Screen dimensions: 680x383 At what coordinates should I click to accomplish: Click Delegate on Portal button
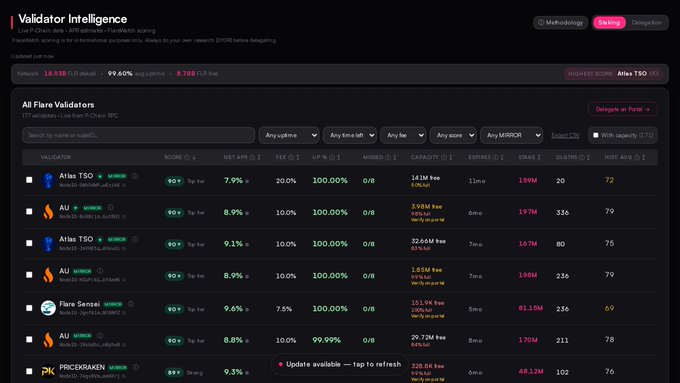click(622, 109)
